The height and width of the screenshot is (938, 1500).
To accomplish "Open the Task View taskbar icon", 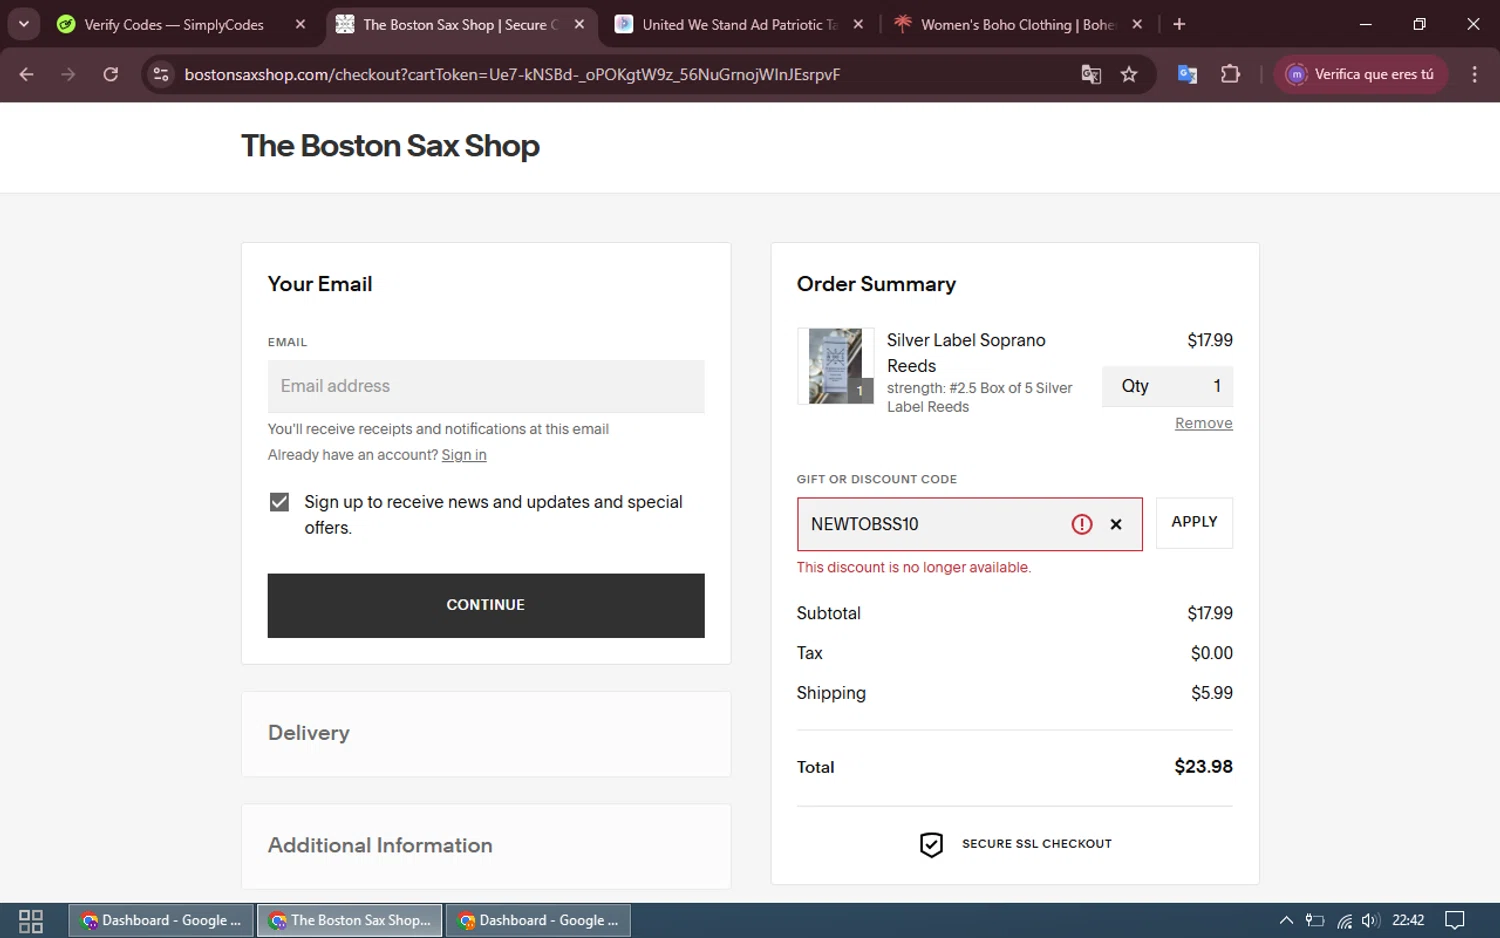I will coord(31,920).
